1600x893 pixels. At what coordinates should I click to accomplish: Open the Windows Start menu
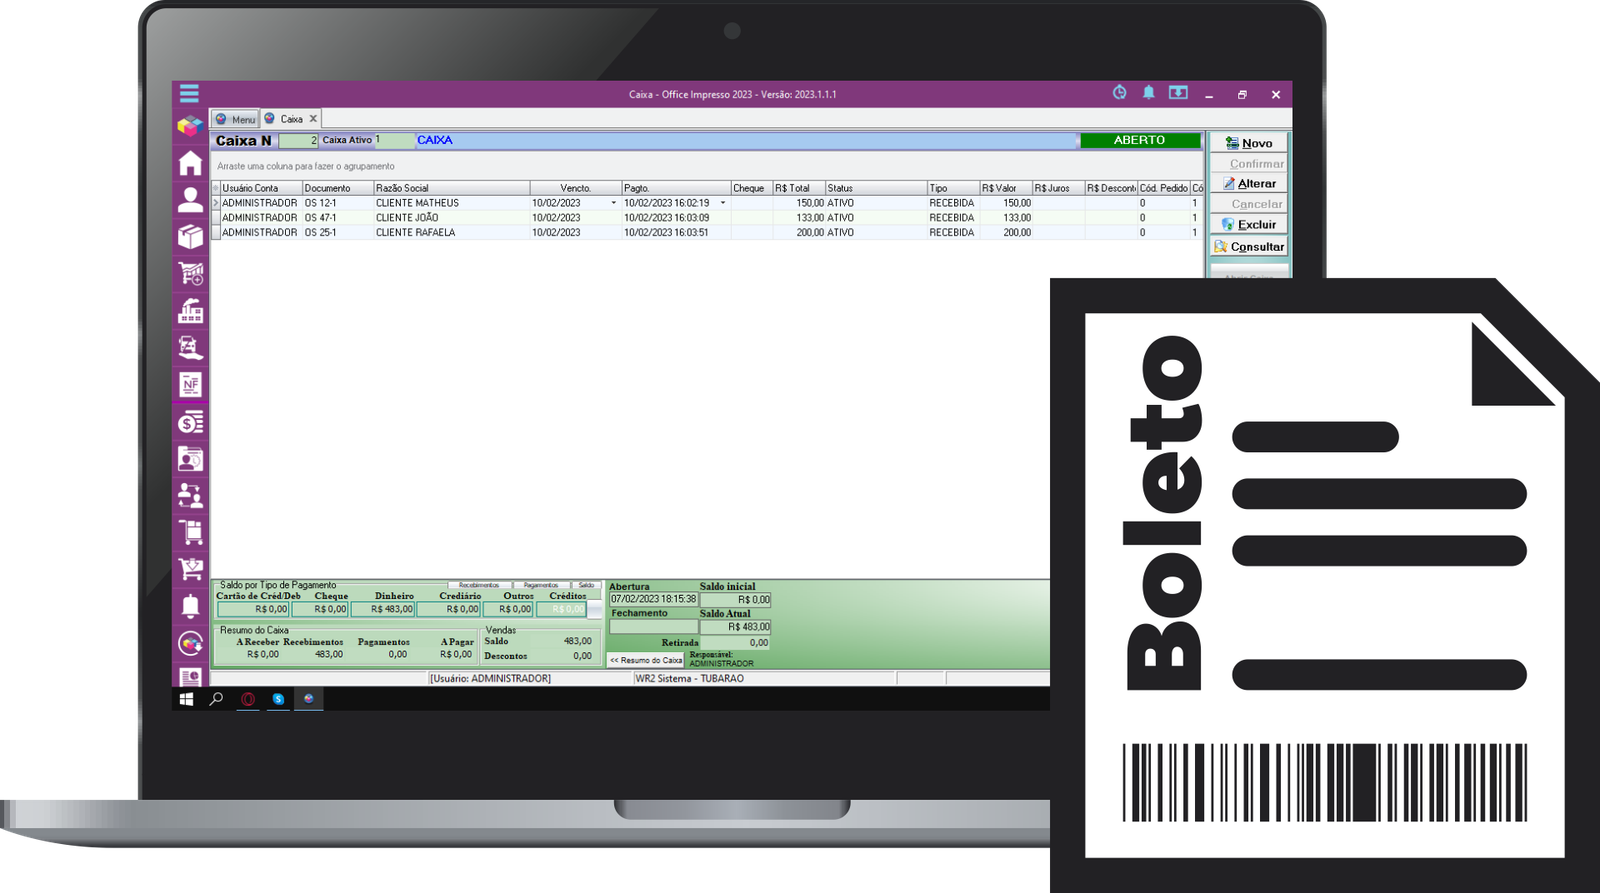186,699
